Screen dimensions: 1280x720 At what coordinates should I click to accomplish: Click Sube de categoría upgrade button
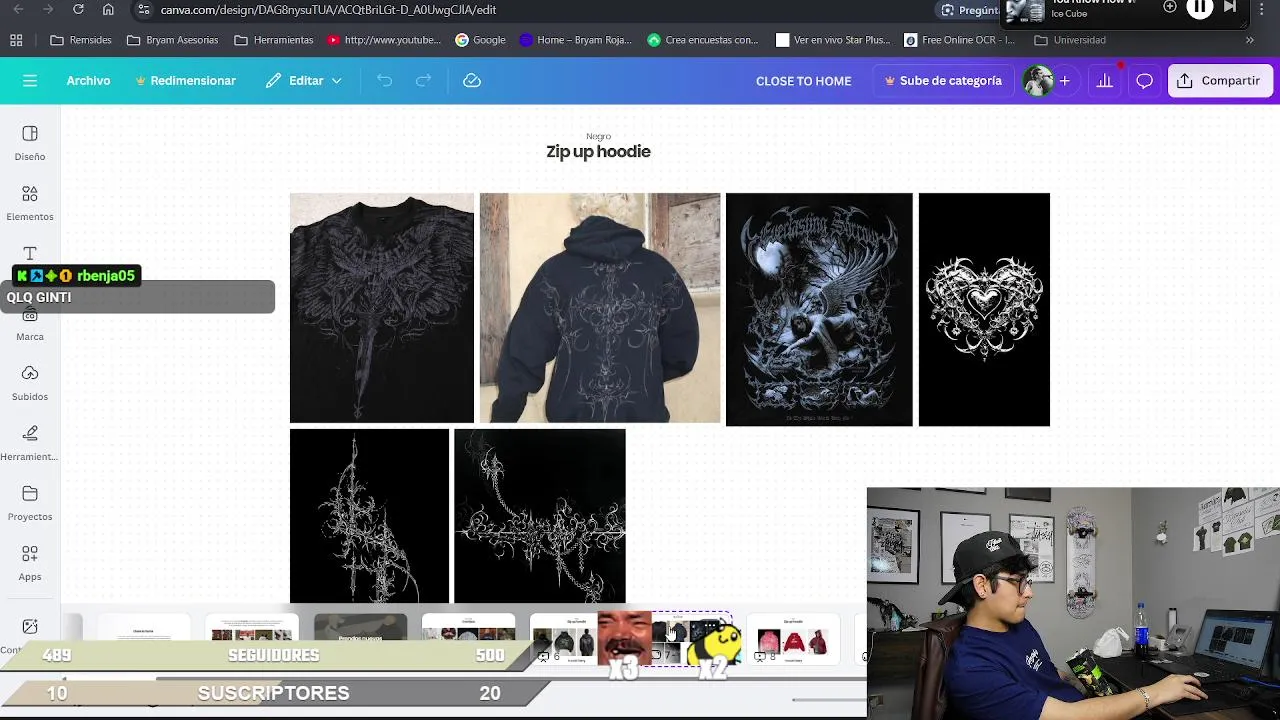tap(943, 81)
